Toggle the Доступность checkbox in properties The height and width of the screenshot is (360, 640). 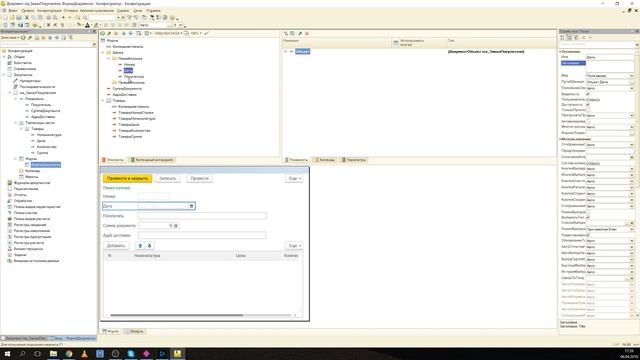click(x=588, y=105)
